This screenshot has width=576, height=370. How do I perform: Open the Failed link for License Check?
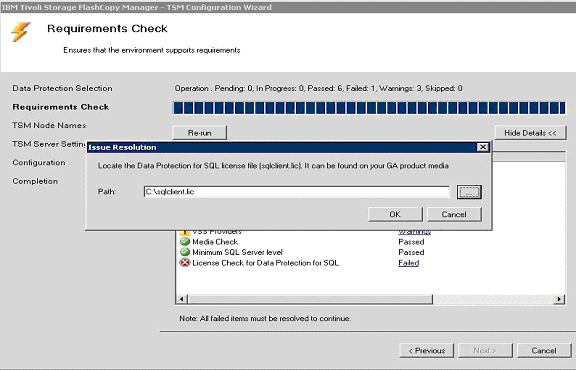coord(408,263)
